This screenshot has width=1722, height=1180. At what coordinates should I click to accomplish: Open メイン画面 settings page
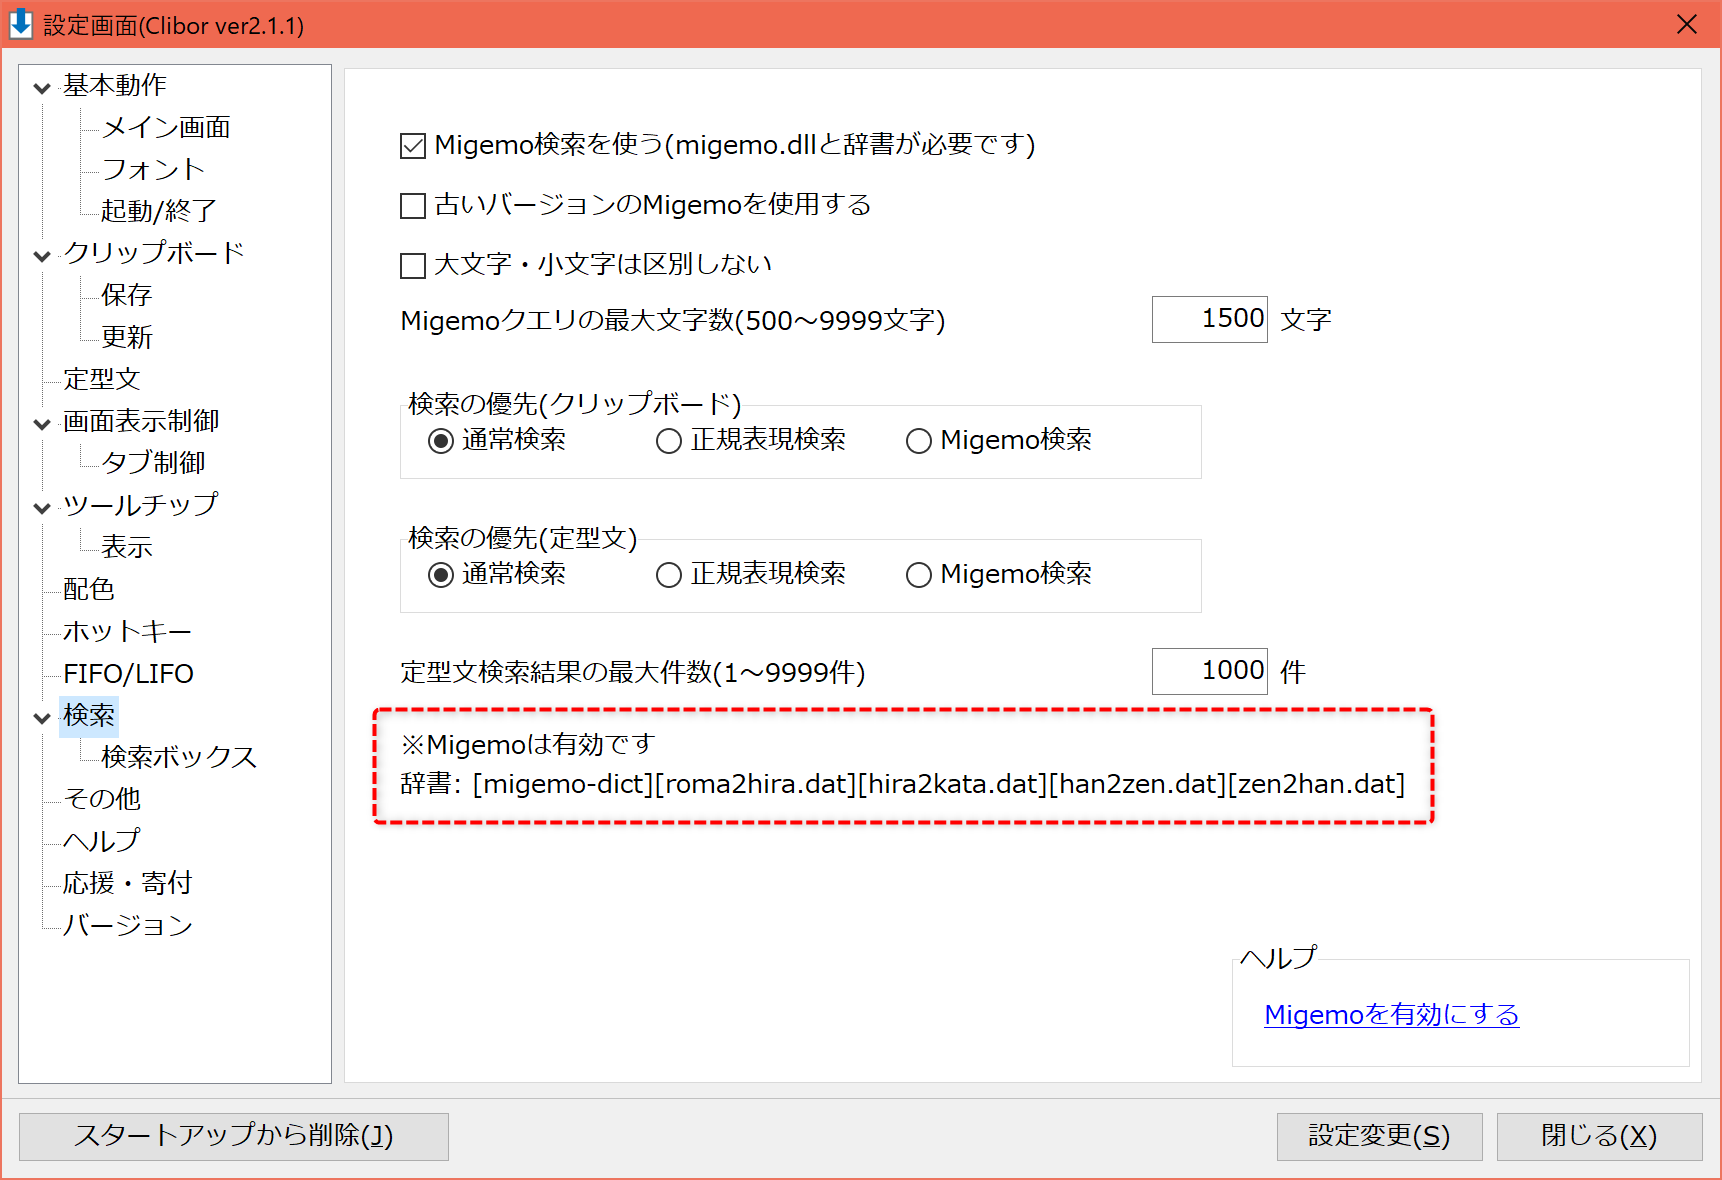click(x=166, y=127)
